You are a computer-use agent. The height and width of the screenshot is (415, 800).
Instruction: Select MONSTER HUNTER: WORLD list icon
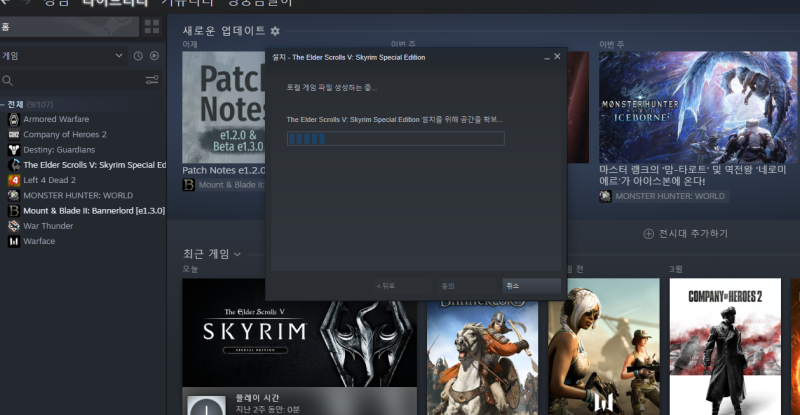(x=14, y=196)
